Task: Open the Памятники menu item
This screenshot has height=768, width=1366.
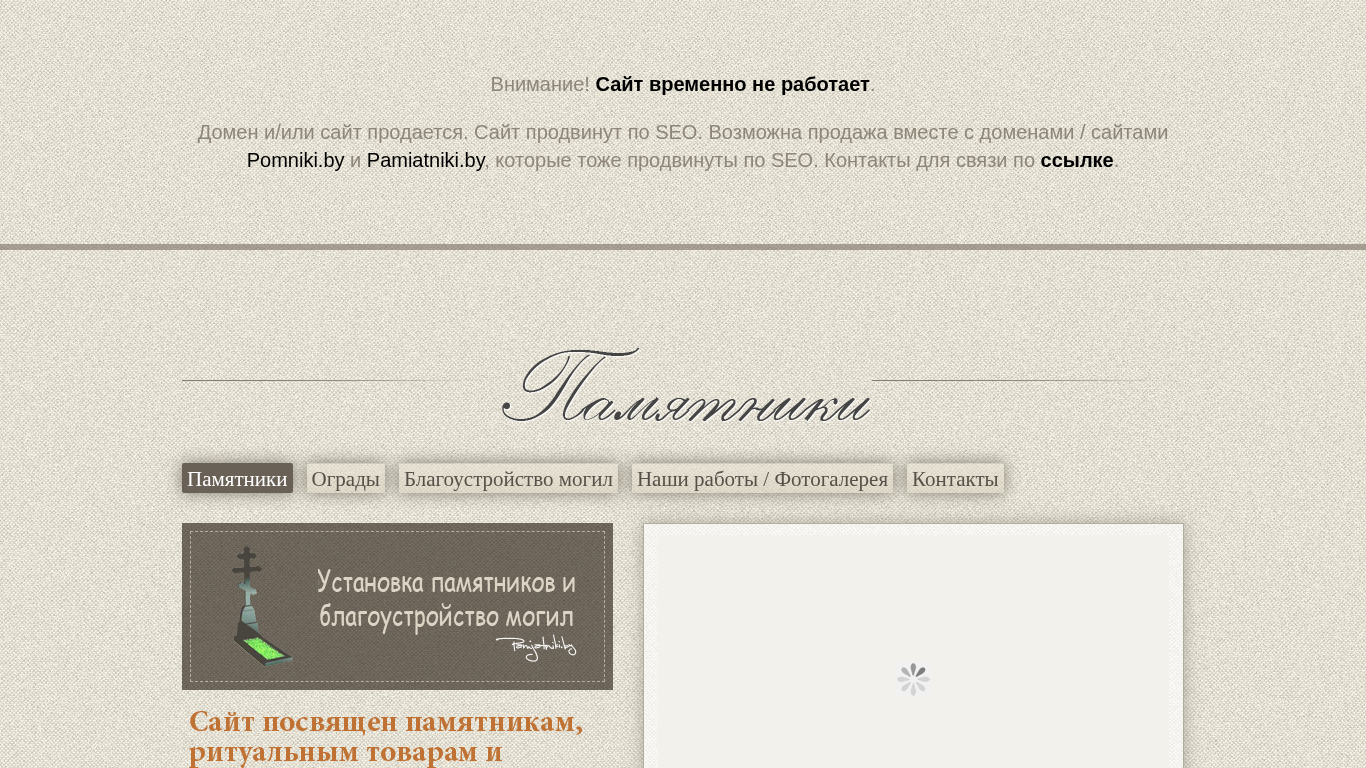Action: [237, 479]
